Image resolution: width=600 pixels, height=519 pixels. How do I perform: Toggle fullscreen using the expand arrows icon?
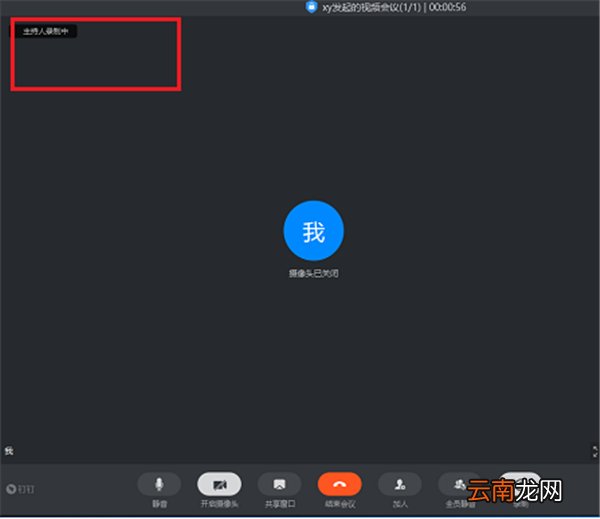[x=595, y=452]
